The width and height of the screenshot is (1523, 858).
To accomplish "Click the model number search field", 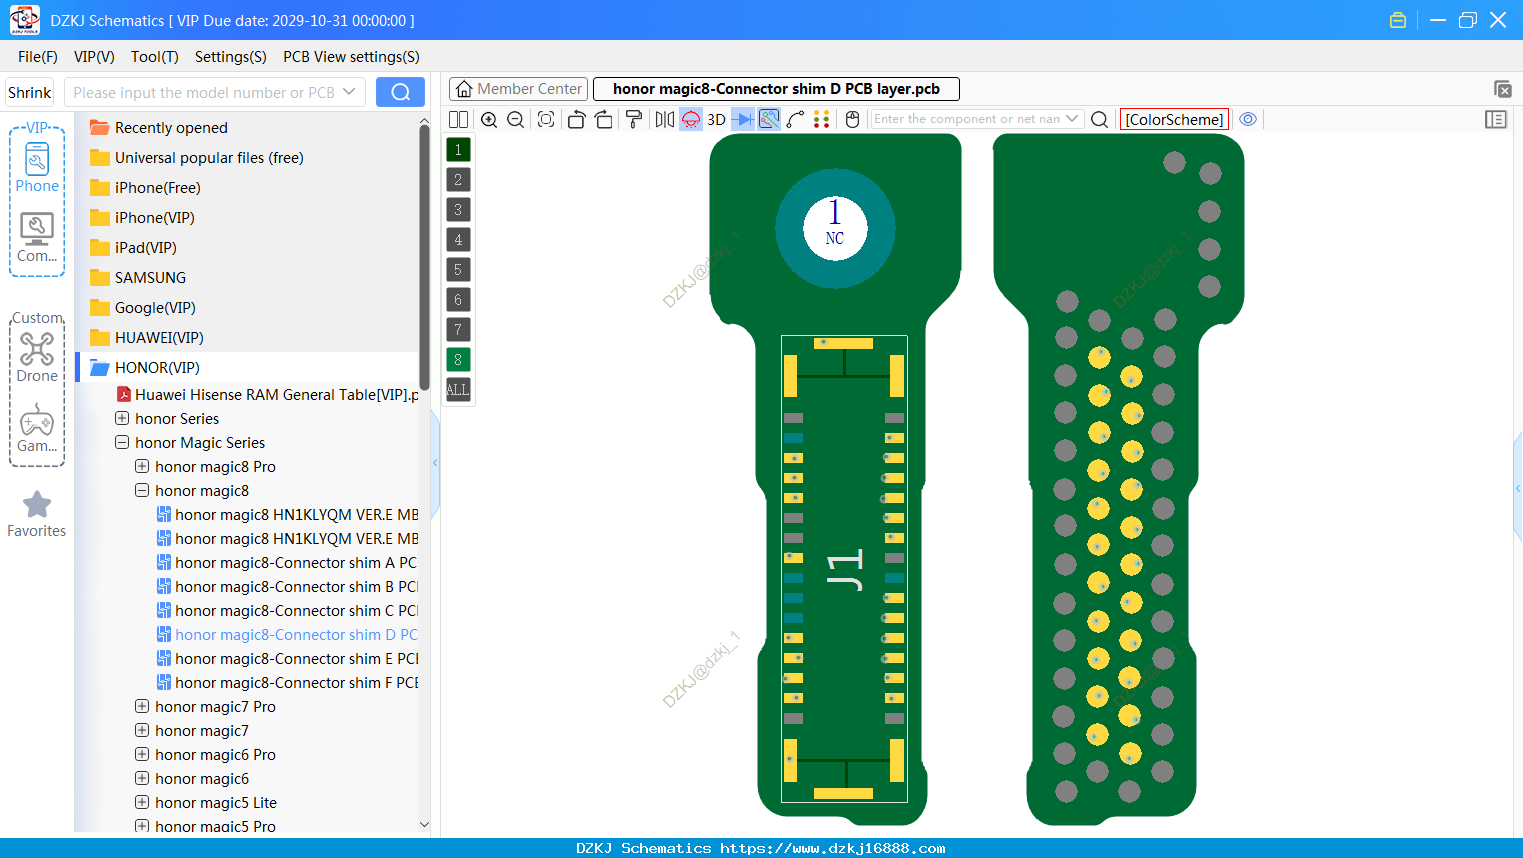I will point(215,92).
